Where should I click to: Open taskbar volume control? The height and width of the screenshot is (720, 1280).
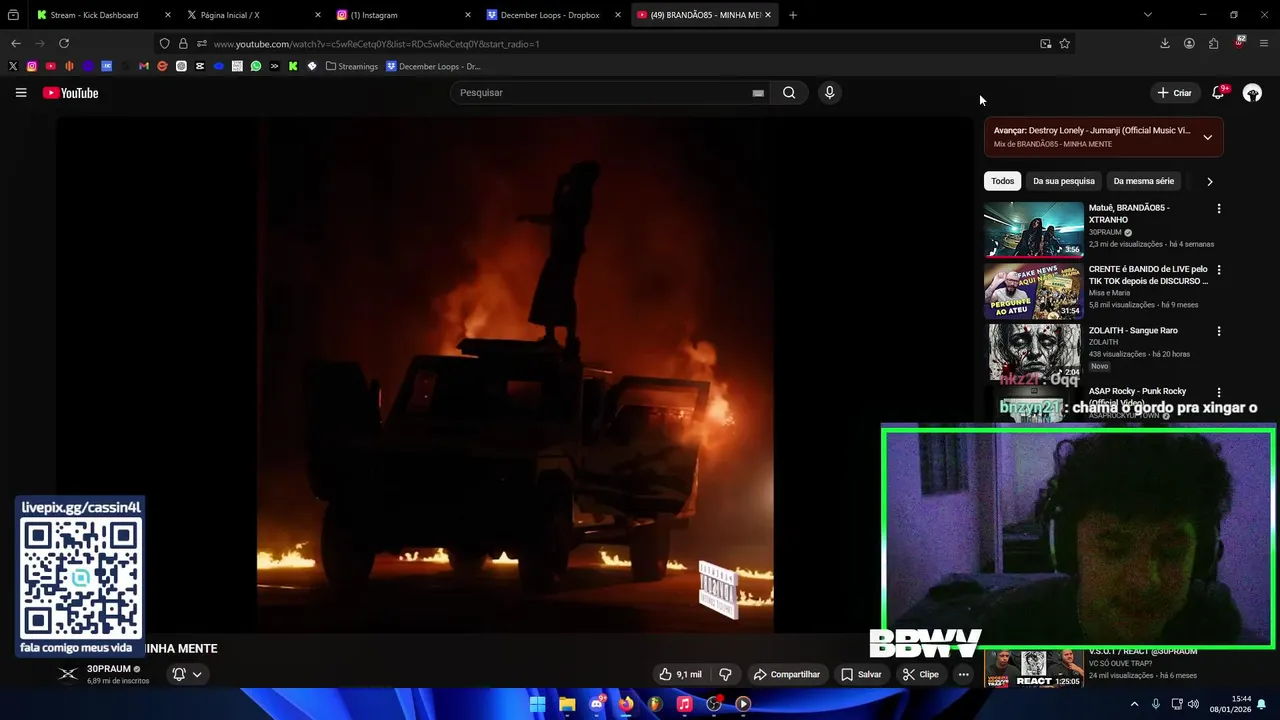1193,704
